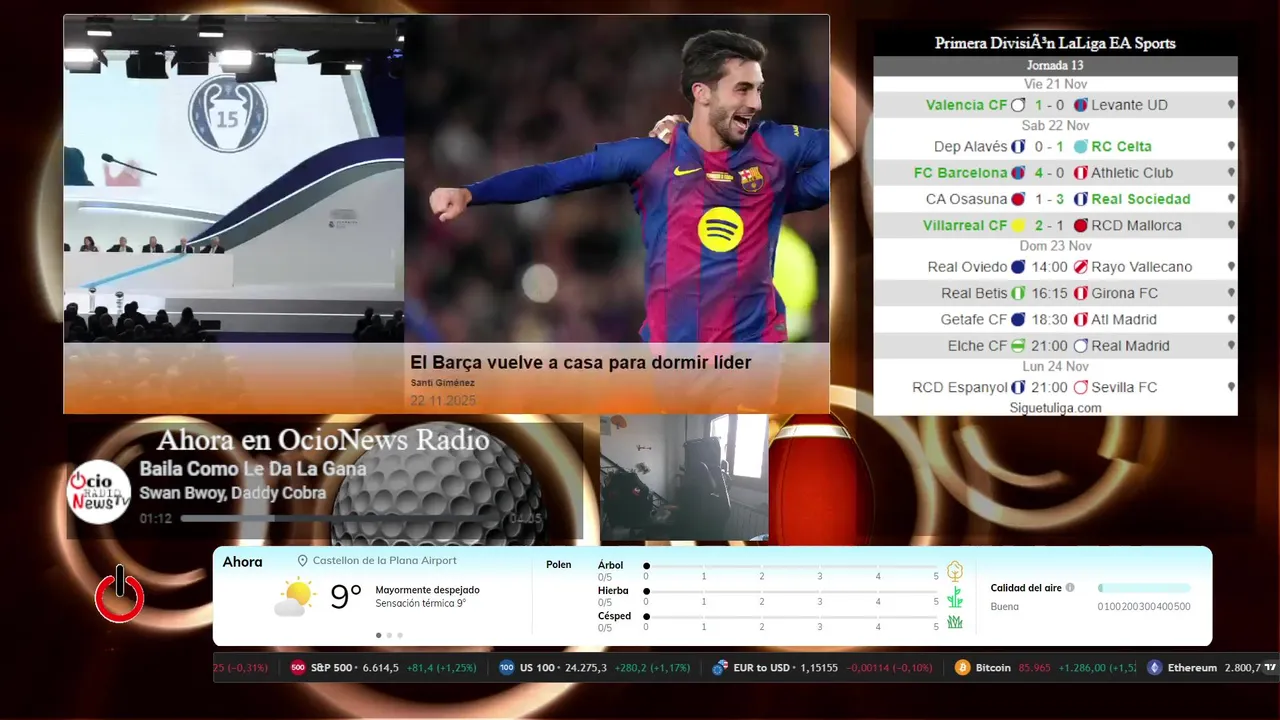The width and height of the screenshot is (1280, 720).
Task: Click the CA Osasuna 1 - 3 score
Action: point(1049,199)
